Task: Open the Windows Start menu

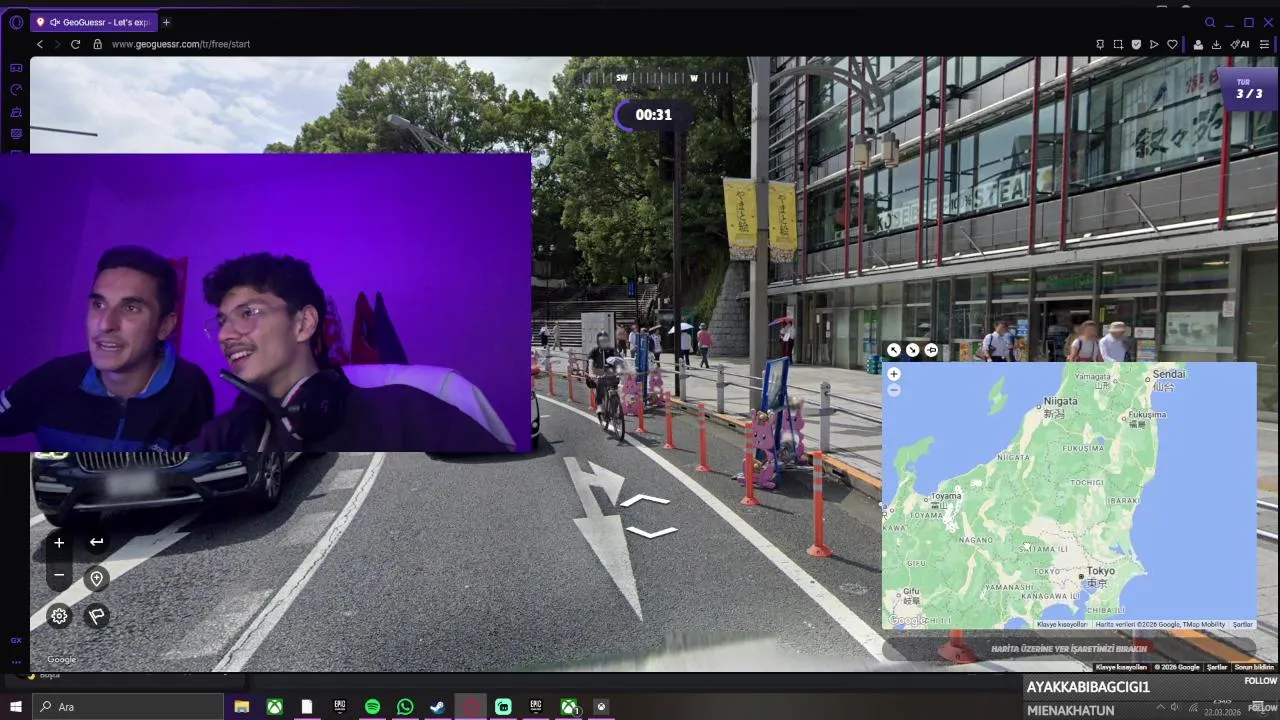Action: coord(16,707)
